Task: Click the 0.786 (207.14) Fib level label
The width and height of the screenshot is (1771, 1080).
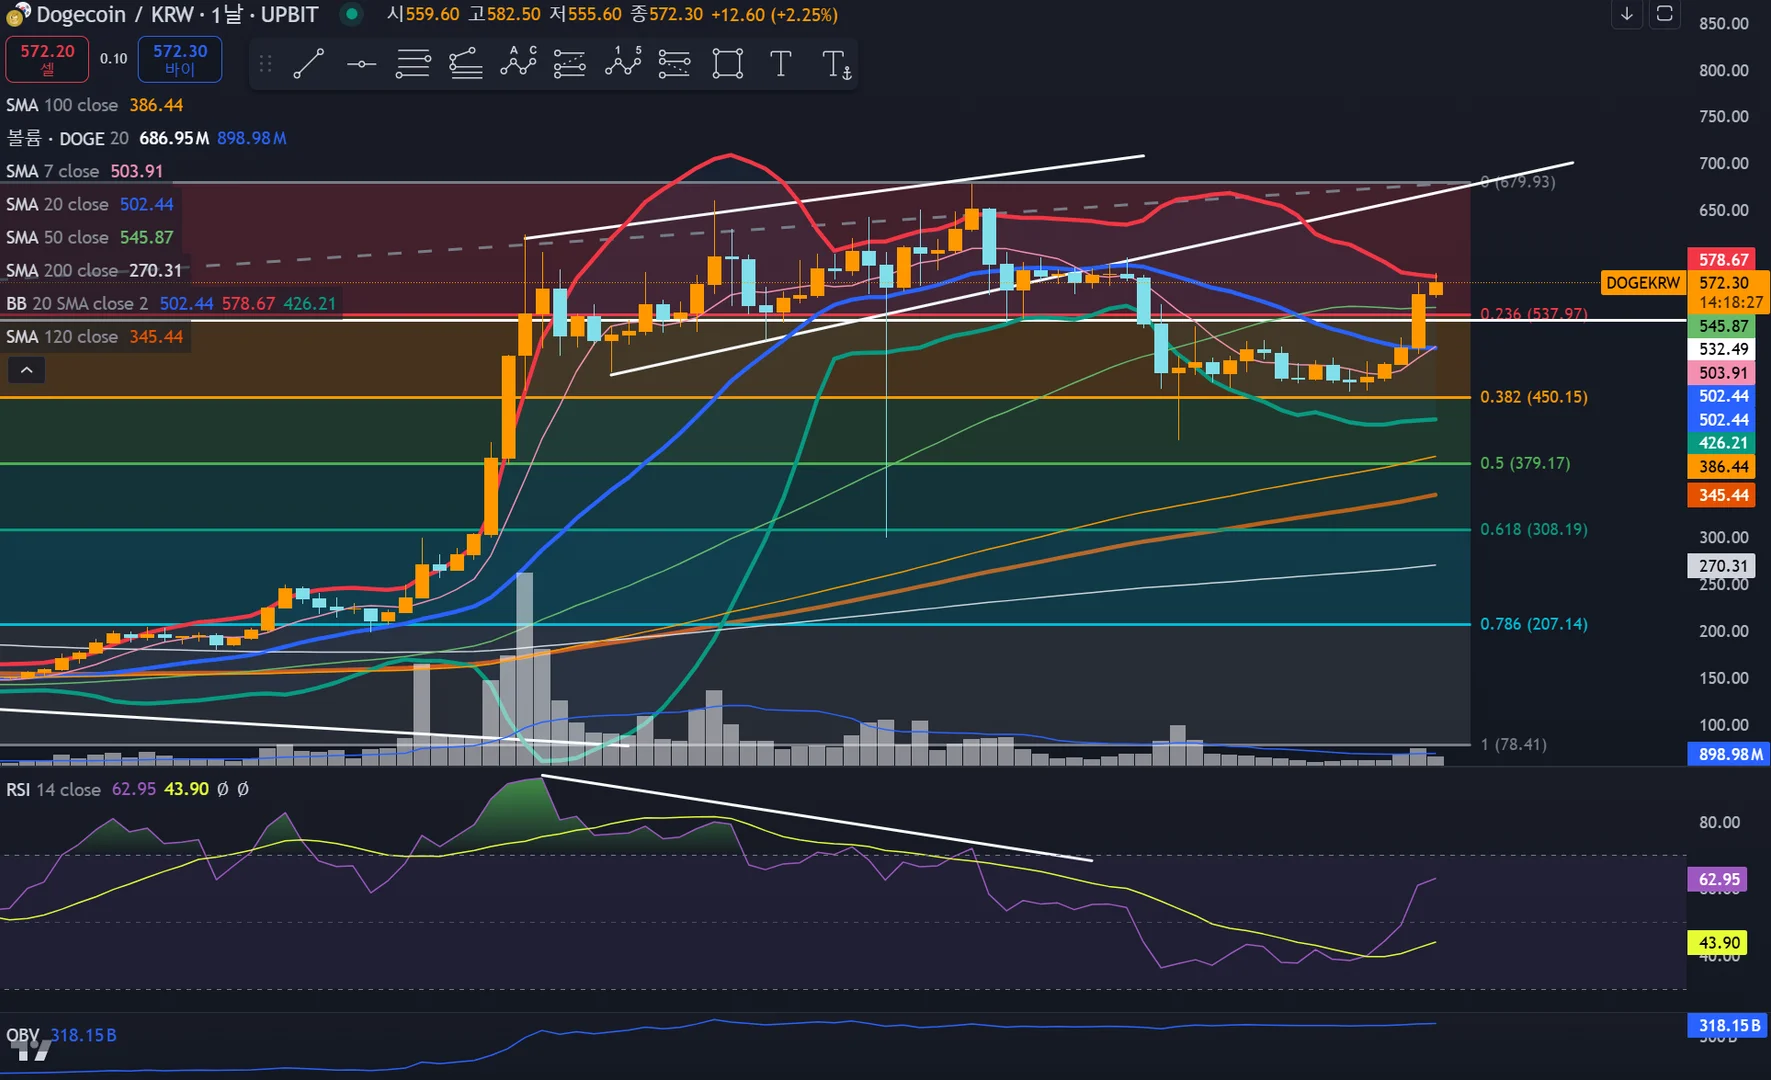Action: (x=1533, y=624)
